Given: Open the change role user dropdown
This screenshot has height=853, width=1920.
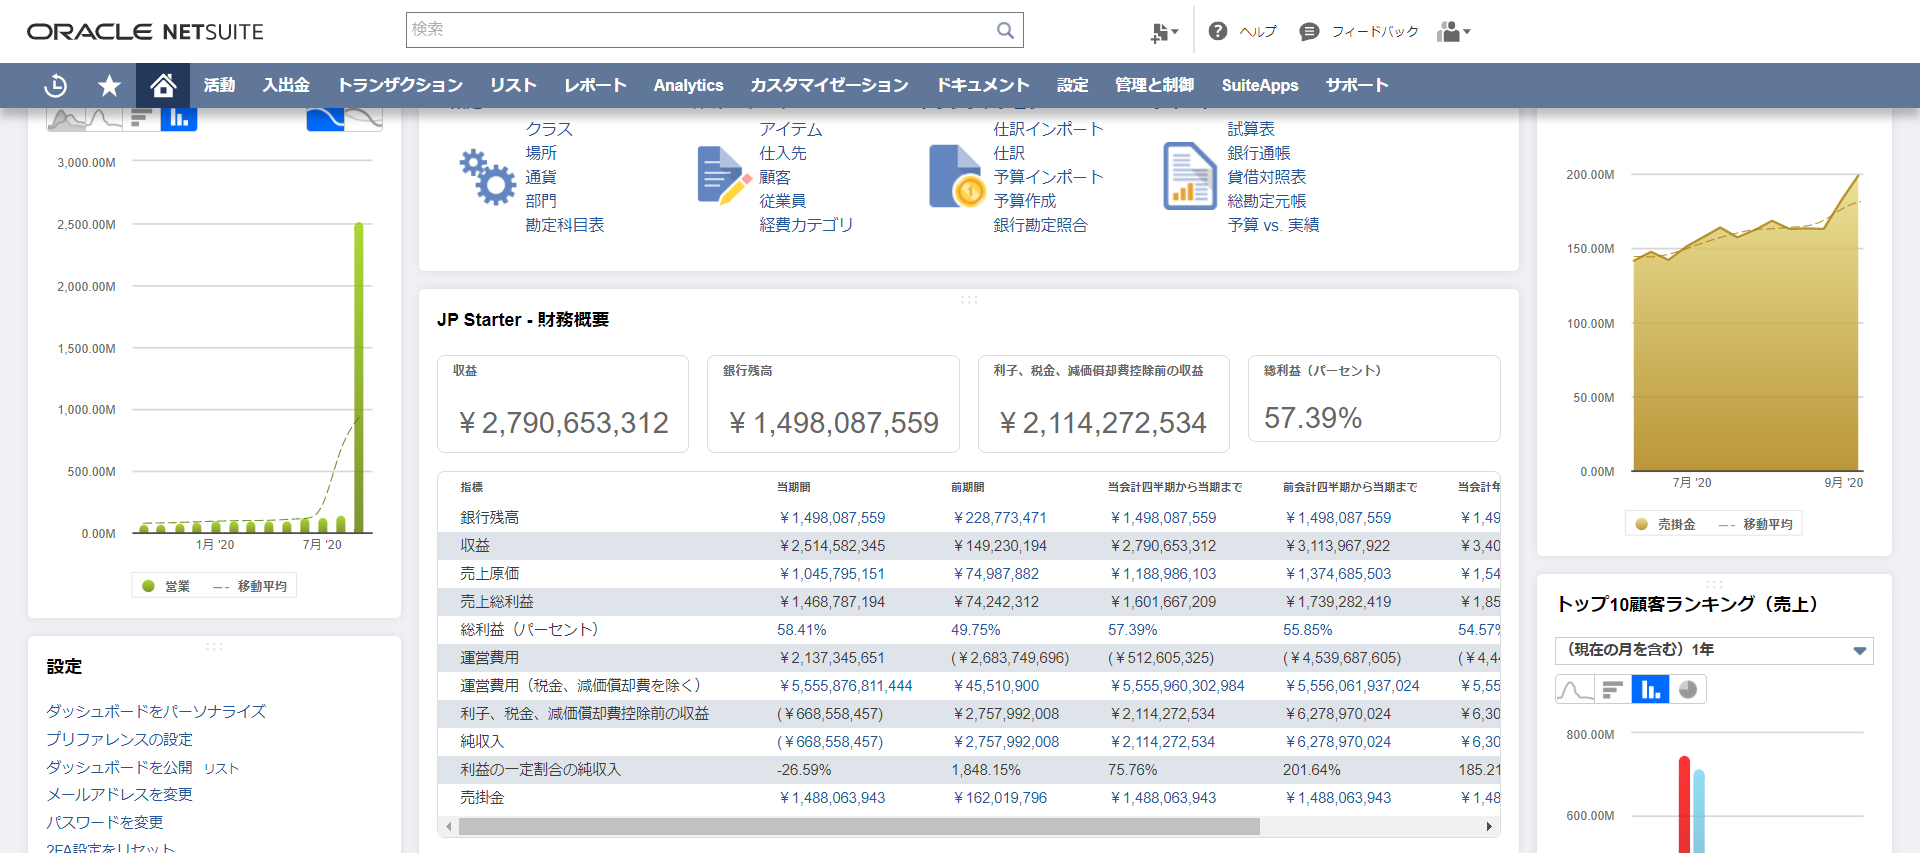Looking at the screenshot, I should click(1453, 32).
